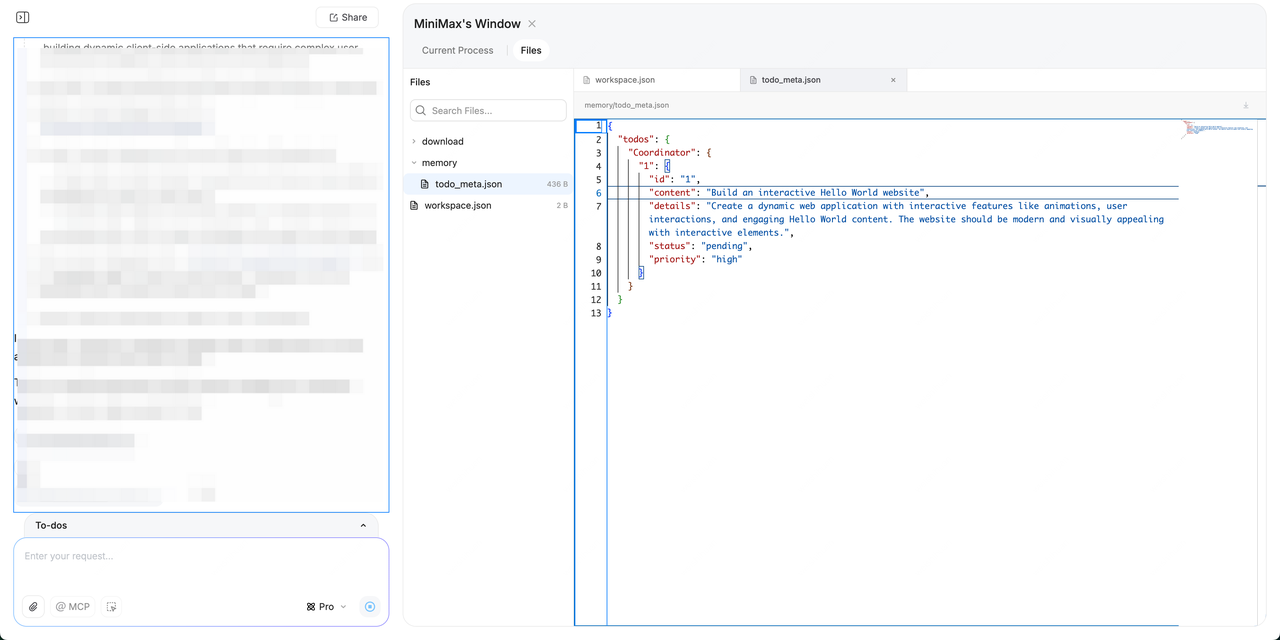1280x640 pixels.
Task: Click the Share button
Action: coord(347,17)
